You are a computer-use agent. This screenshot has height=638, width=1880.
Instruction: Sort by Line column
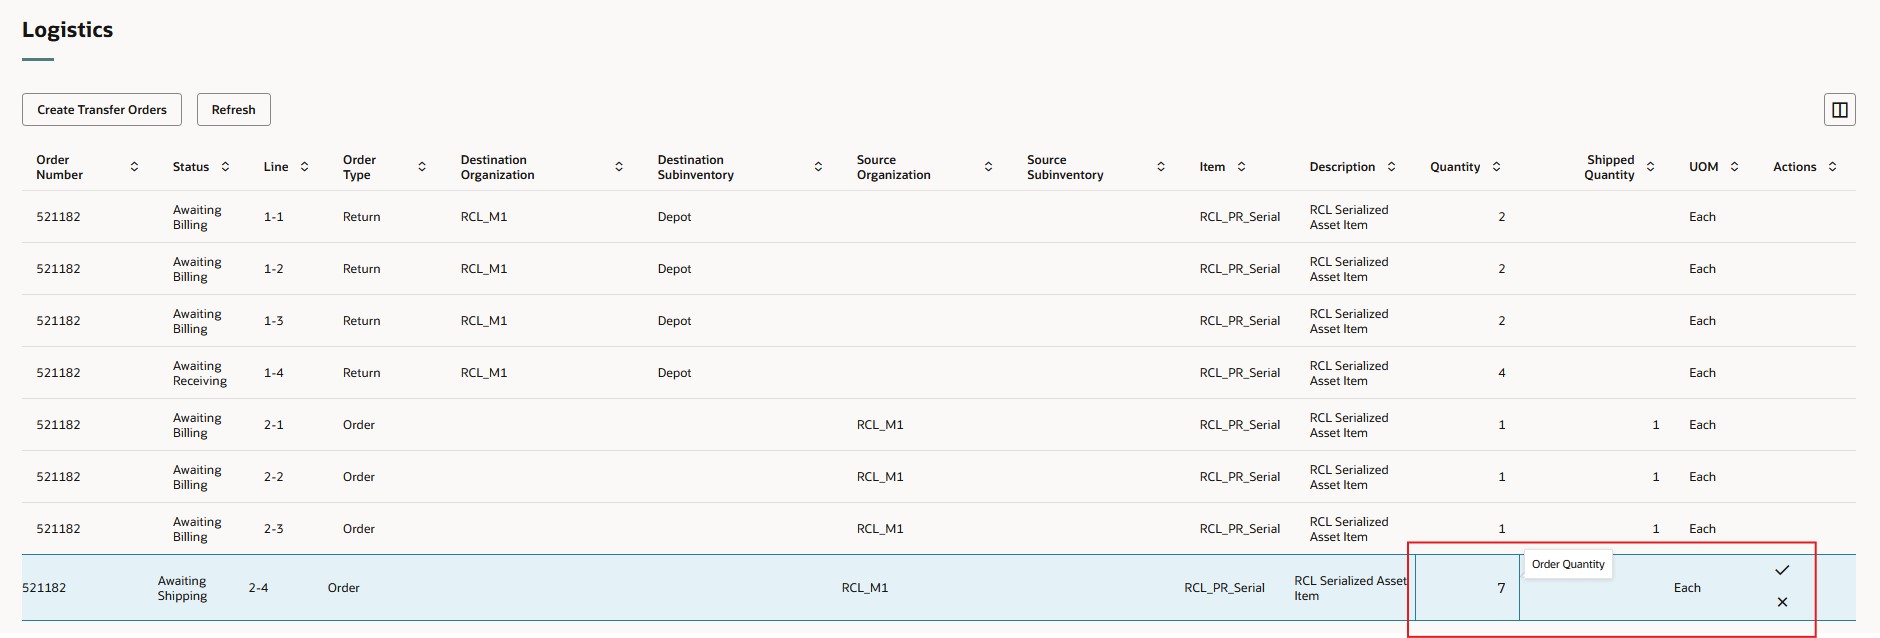click(x=304, y=167)
